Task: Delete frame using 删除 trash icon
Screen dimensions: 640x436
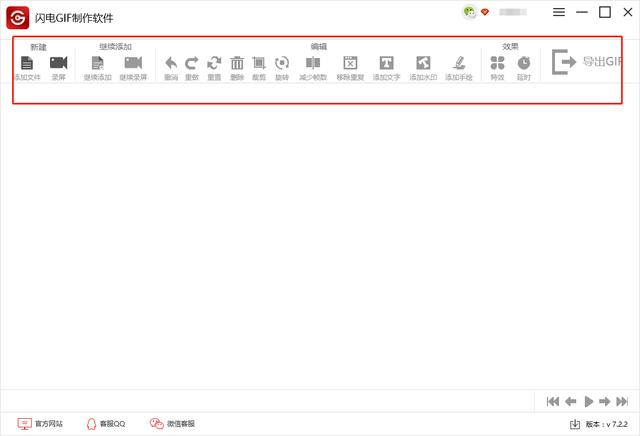Action: (237, 64)
